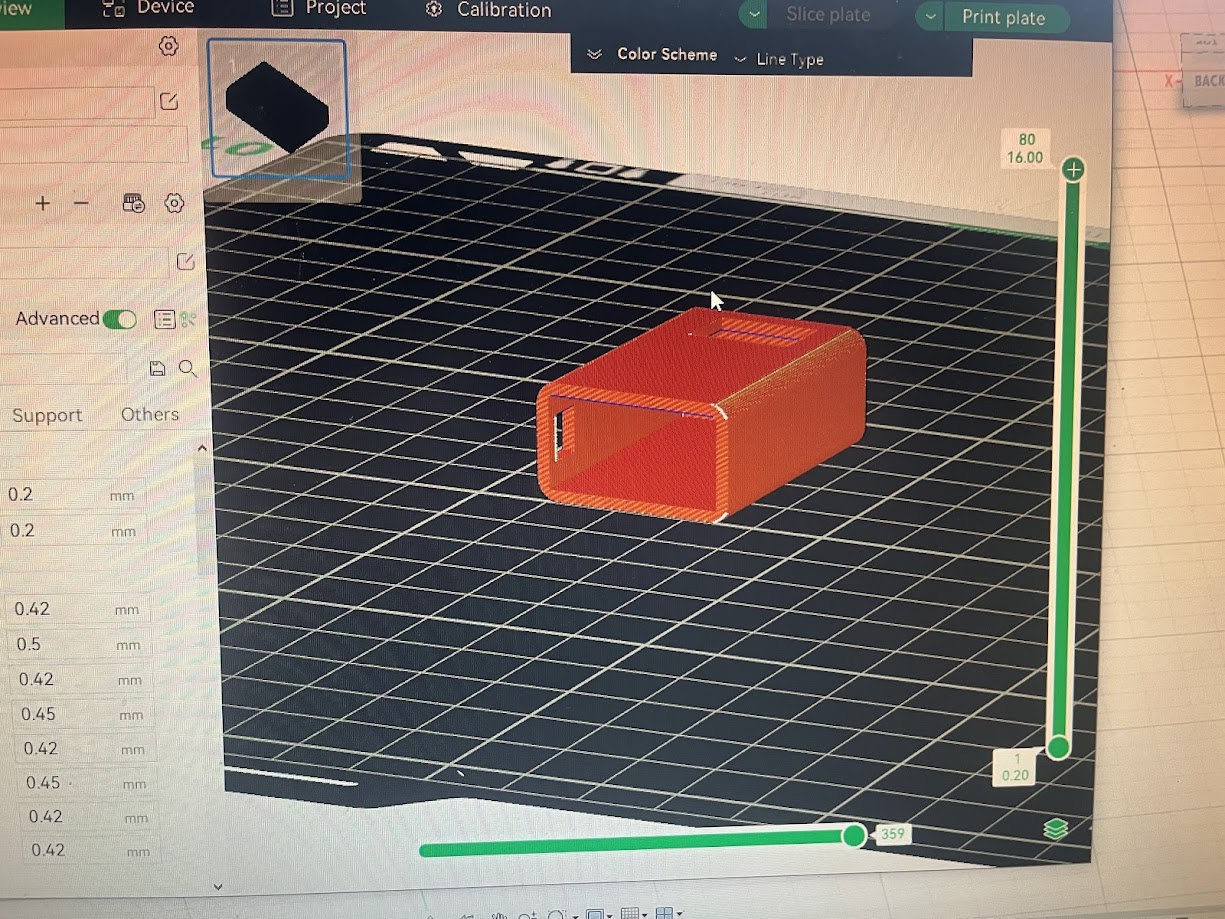
Task: Remove a filament with the minus icon
Action: click(x=81, y=203)
